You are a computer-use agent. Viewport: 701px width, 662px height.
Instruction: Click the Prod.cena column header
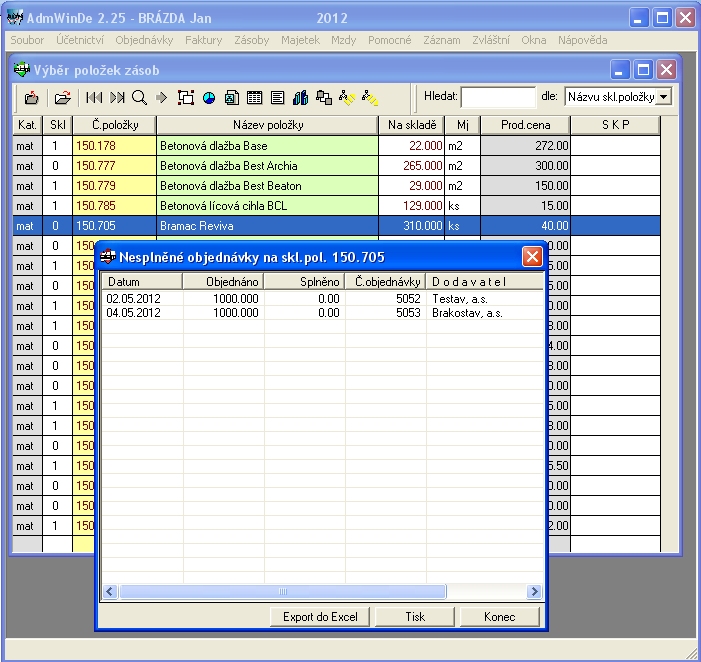[525, 125]
